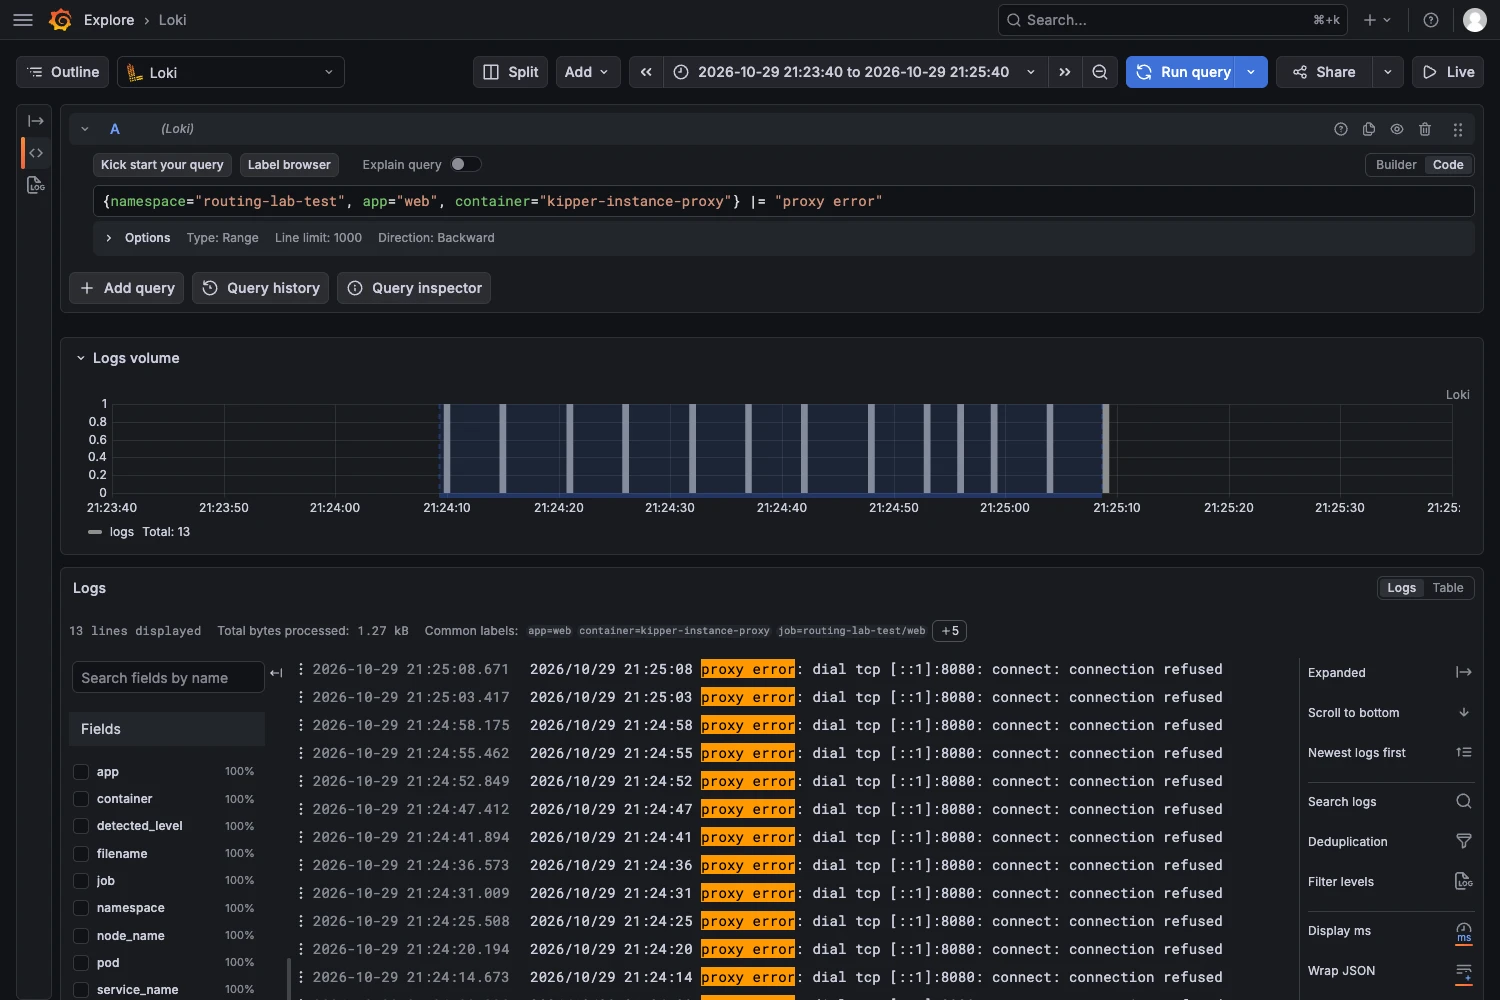Image resolution: width=1500 pixels, height=1000 pixels.
Task: Open the user profile avatar
Action: [x=1475, y=20]
